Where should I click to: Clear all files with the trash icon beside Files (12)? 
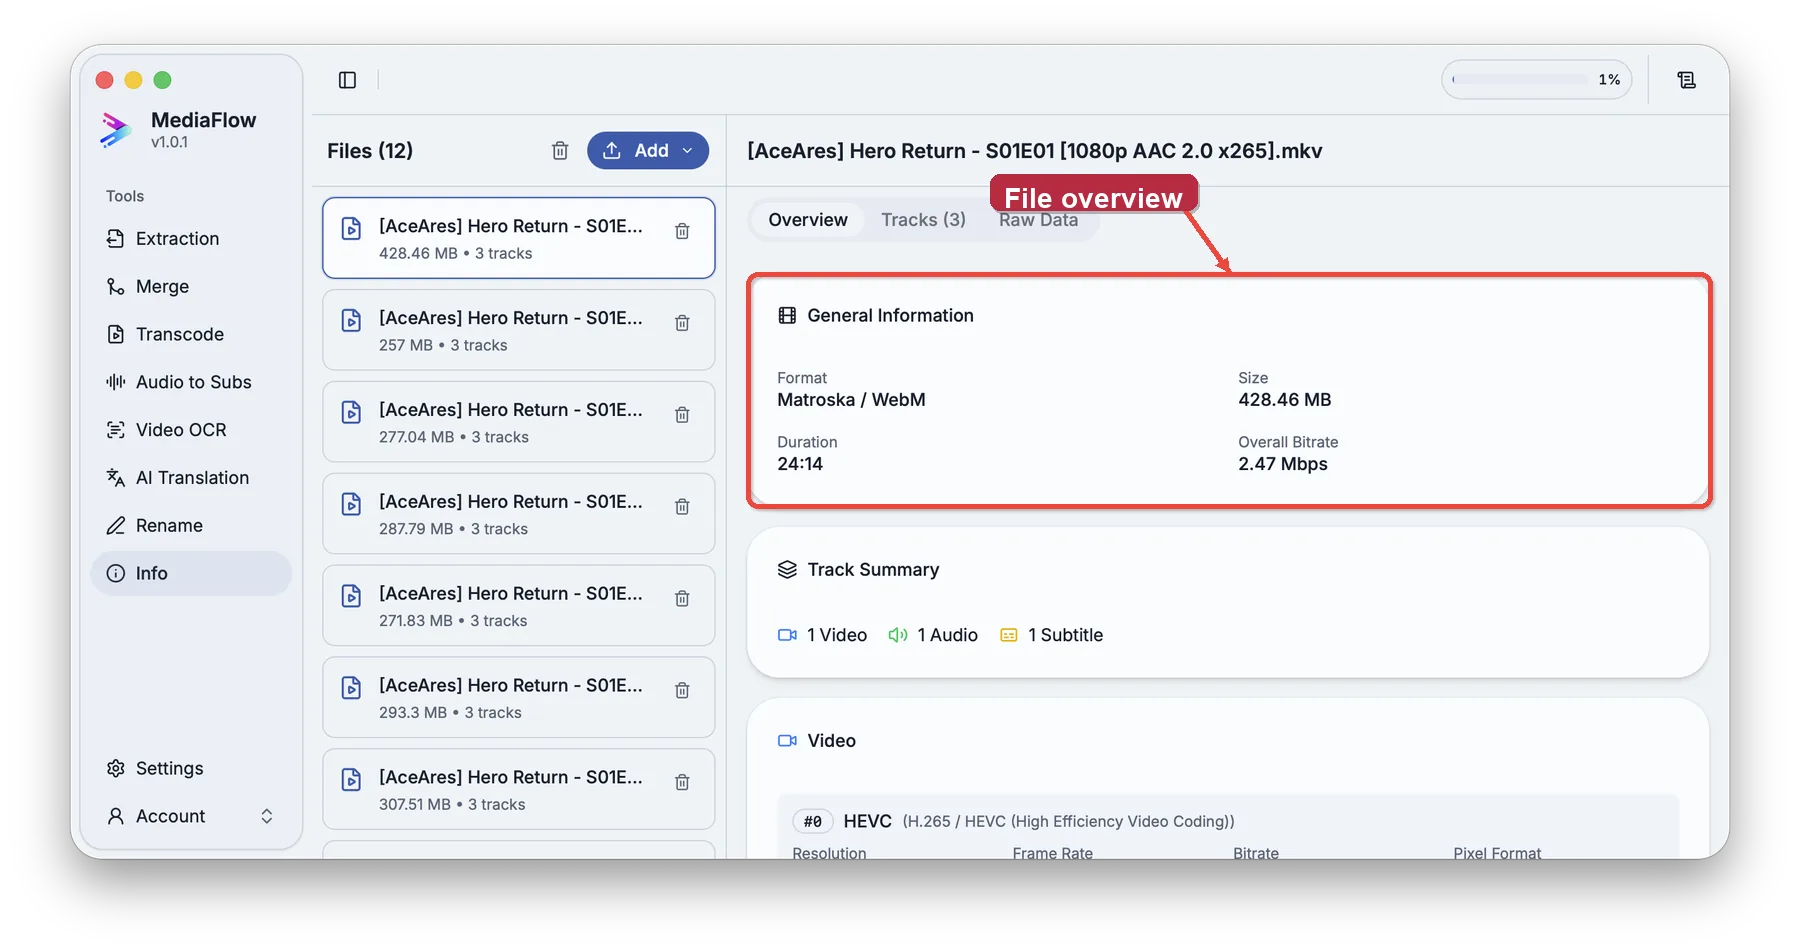pyautogui.click(x=560, y=151)
